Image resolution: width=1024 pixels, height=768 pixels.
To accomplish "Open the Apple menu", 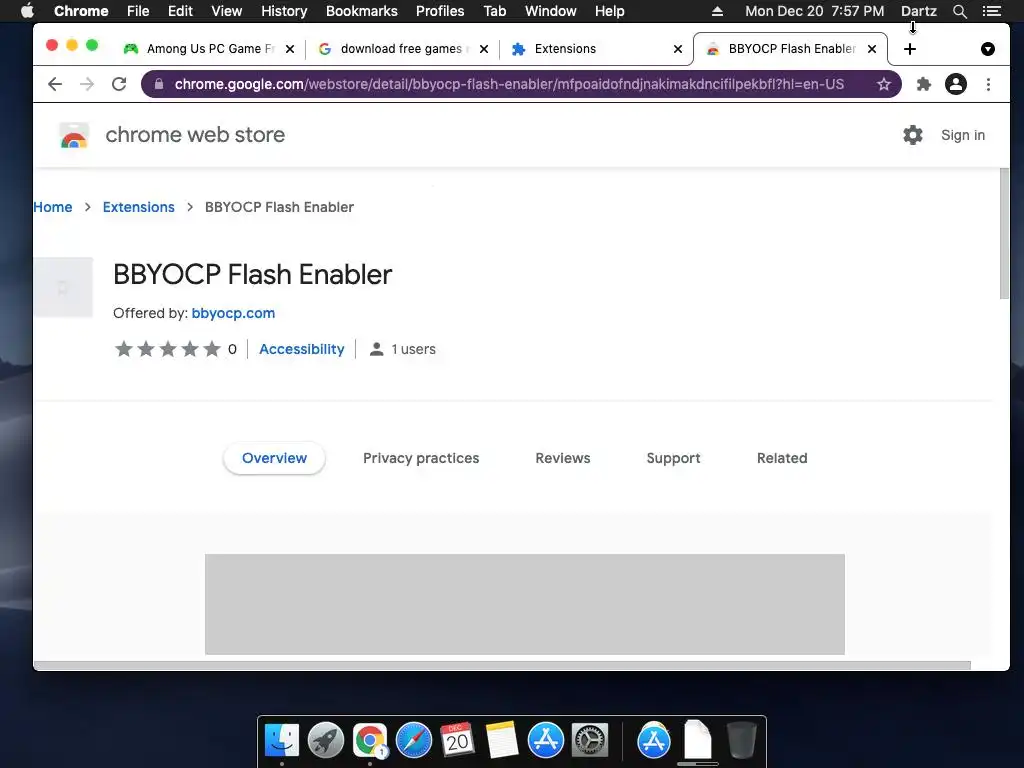I will click(x=26, y=11).
